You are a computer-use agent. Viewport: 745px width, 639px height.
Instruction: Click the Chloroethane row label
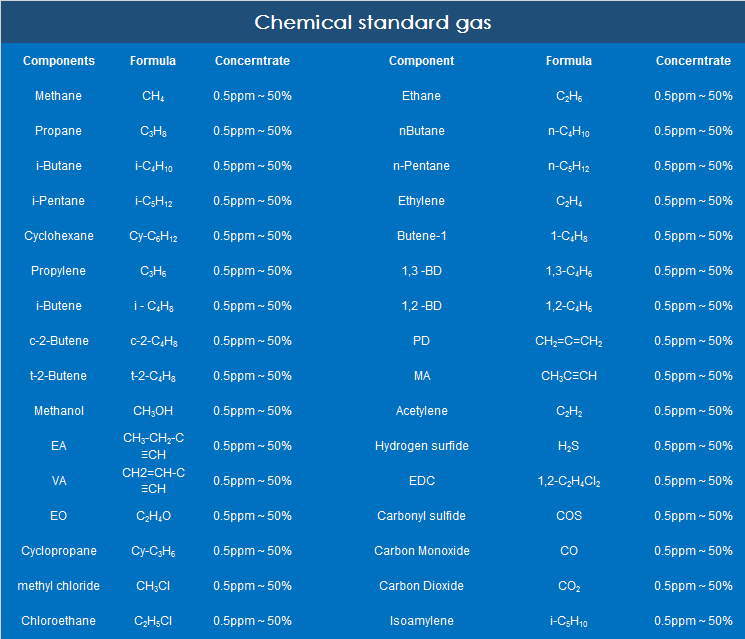pos(59,621)
